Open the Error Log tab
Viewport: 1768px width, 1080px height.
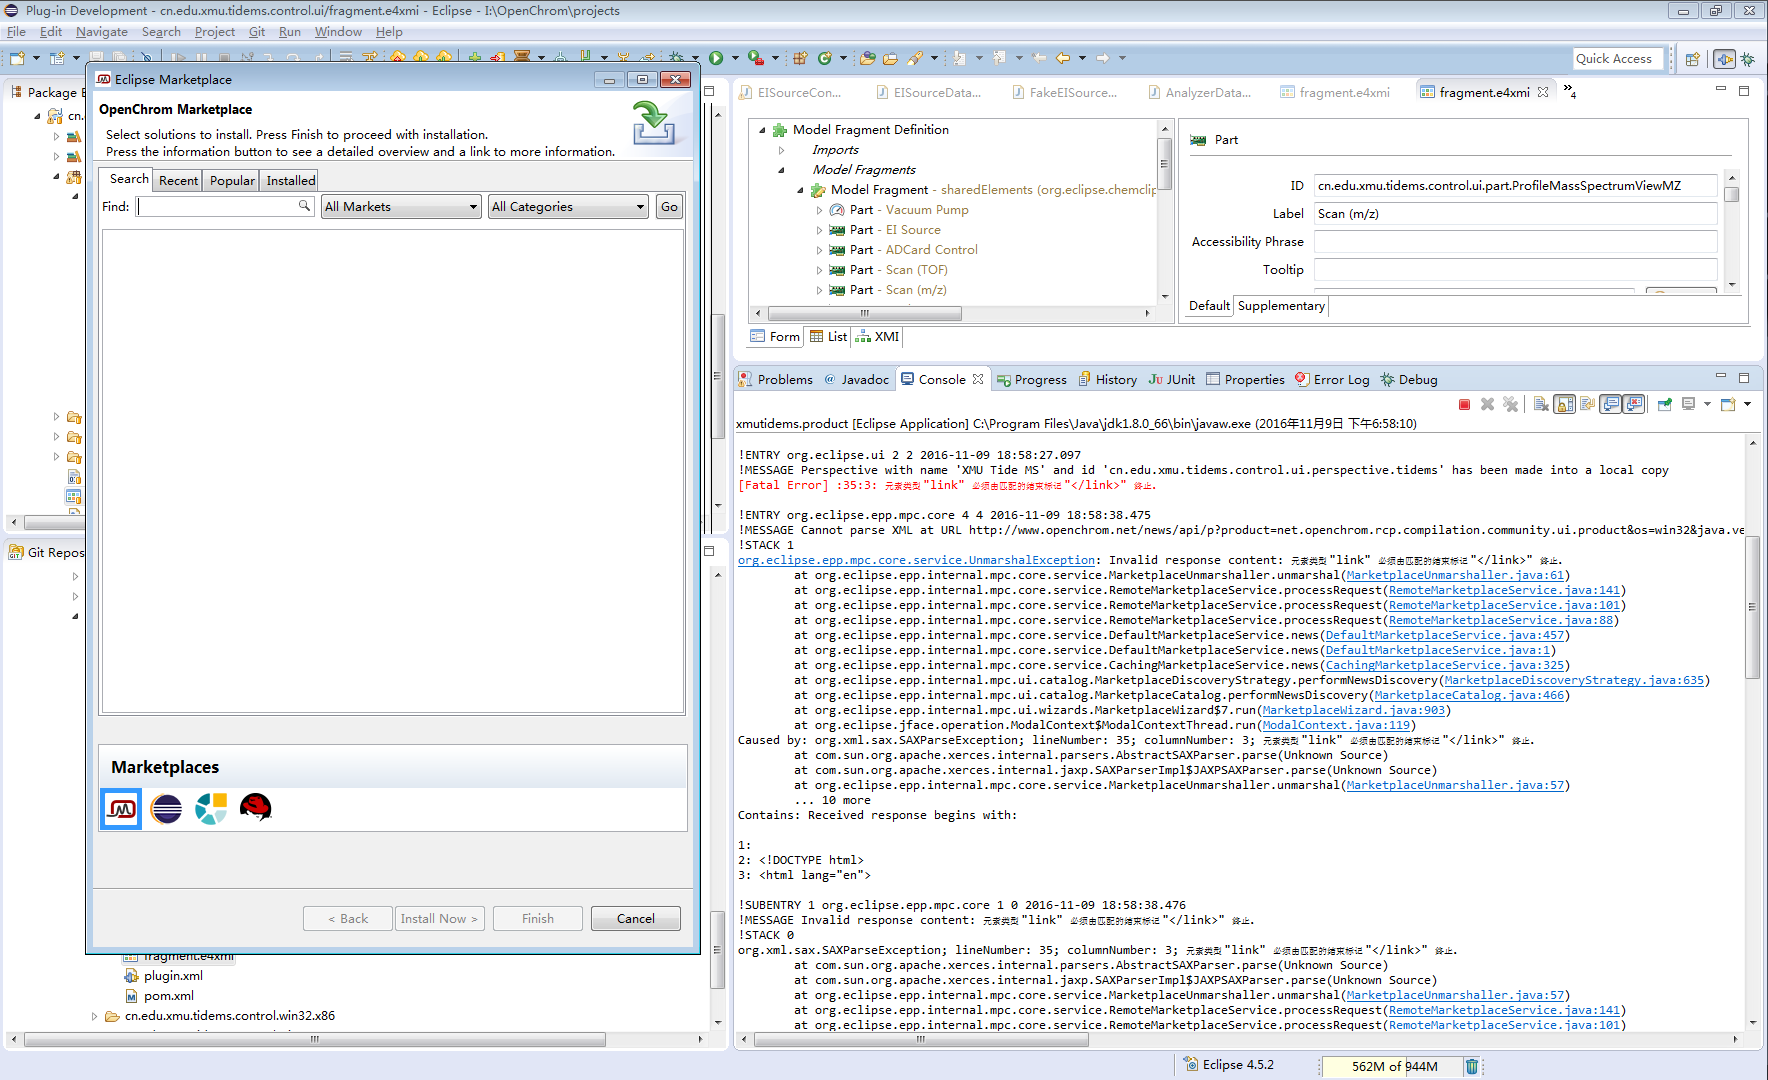(1340, 380)
